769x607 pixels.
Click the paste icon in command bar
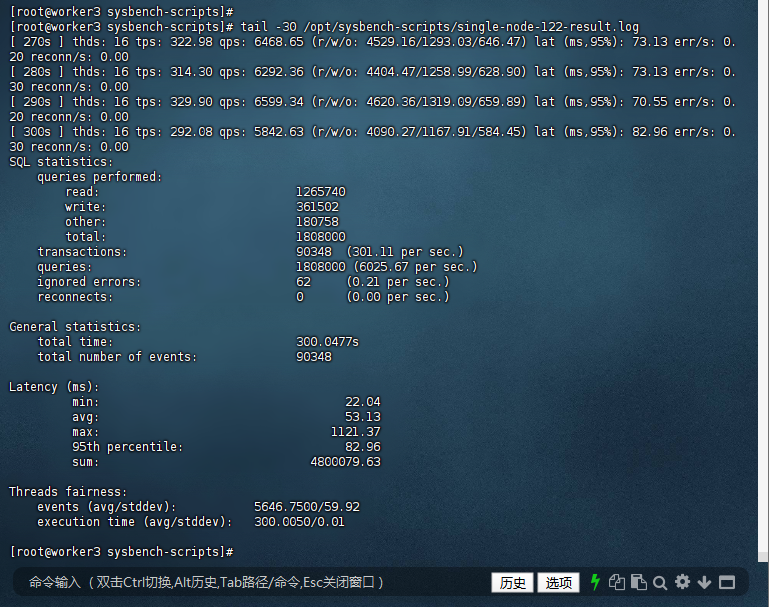click(638, 582)
